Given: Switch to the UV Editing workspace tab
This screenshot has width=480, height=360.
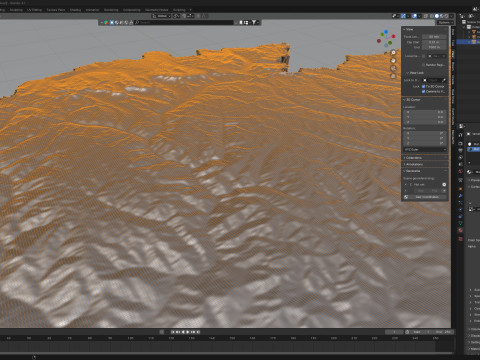Looking at the screenshot, I should pyautogui.click(x=35, y=10).
